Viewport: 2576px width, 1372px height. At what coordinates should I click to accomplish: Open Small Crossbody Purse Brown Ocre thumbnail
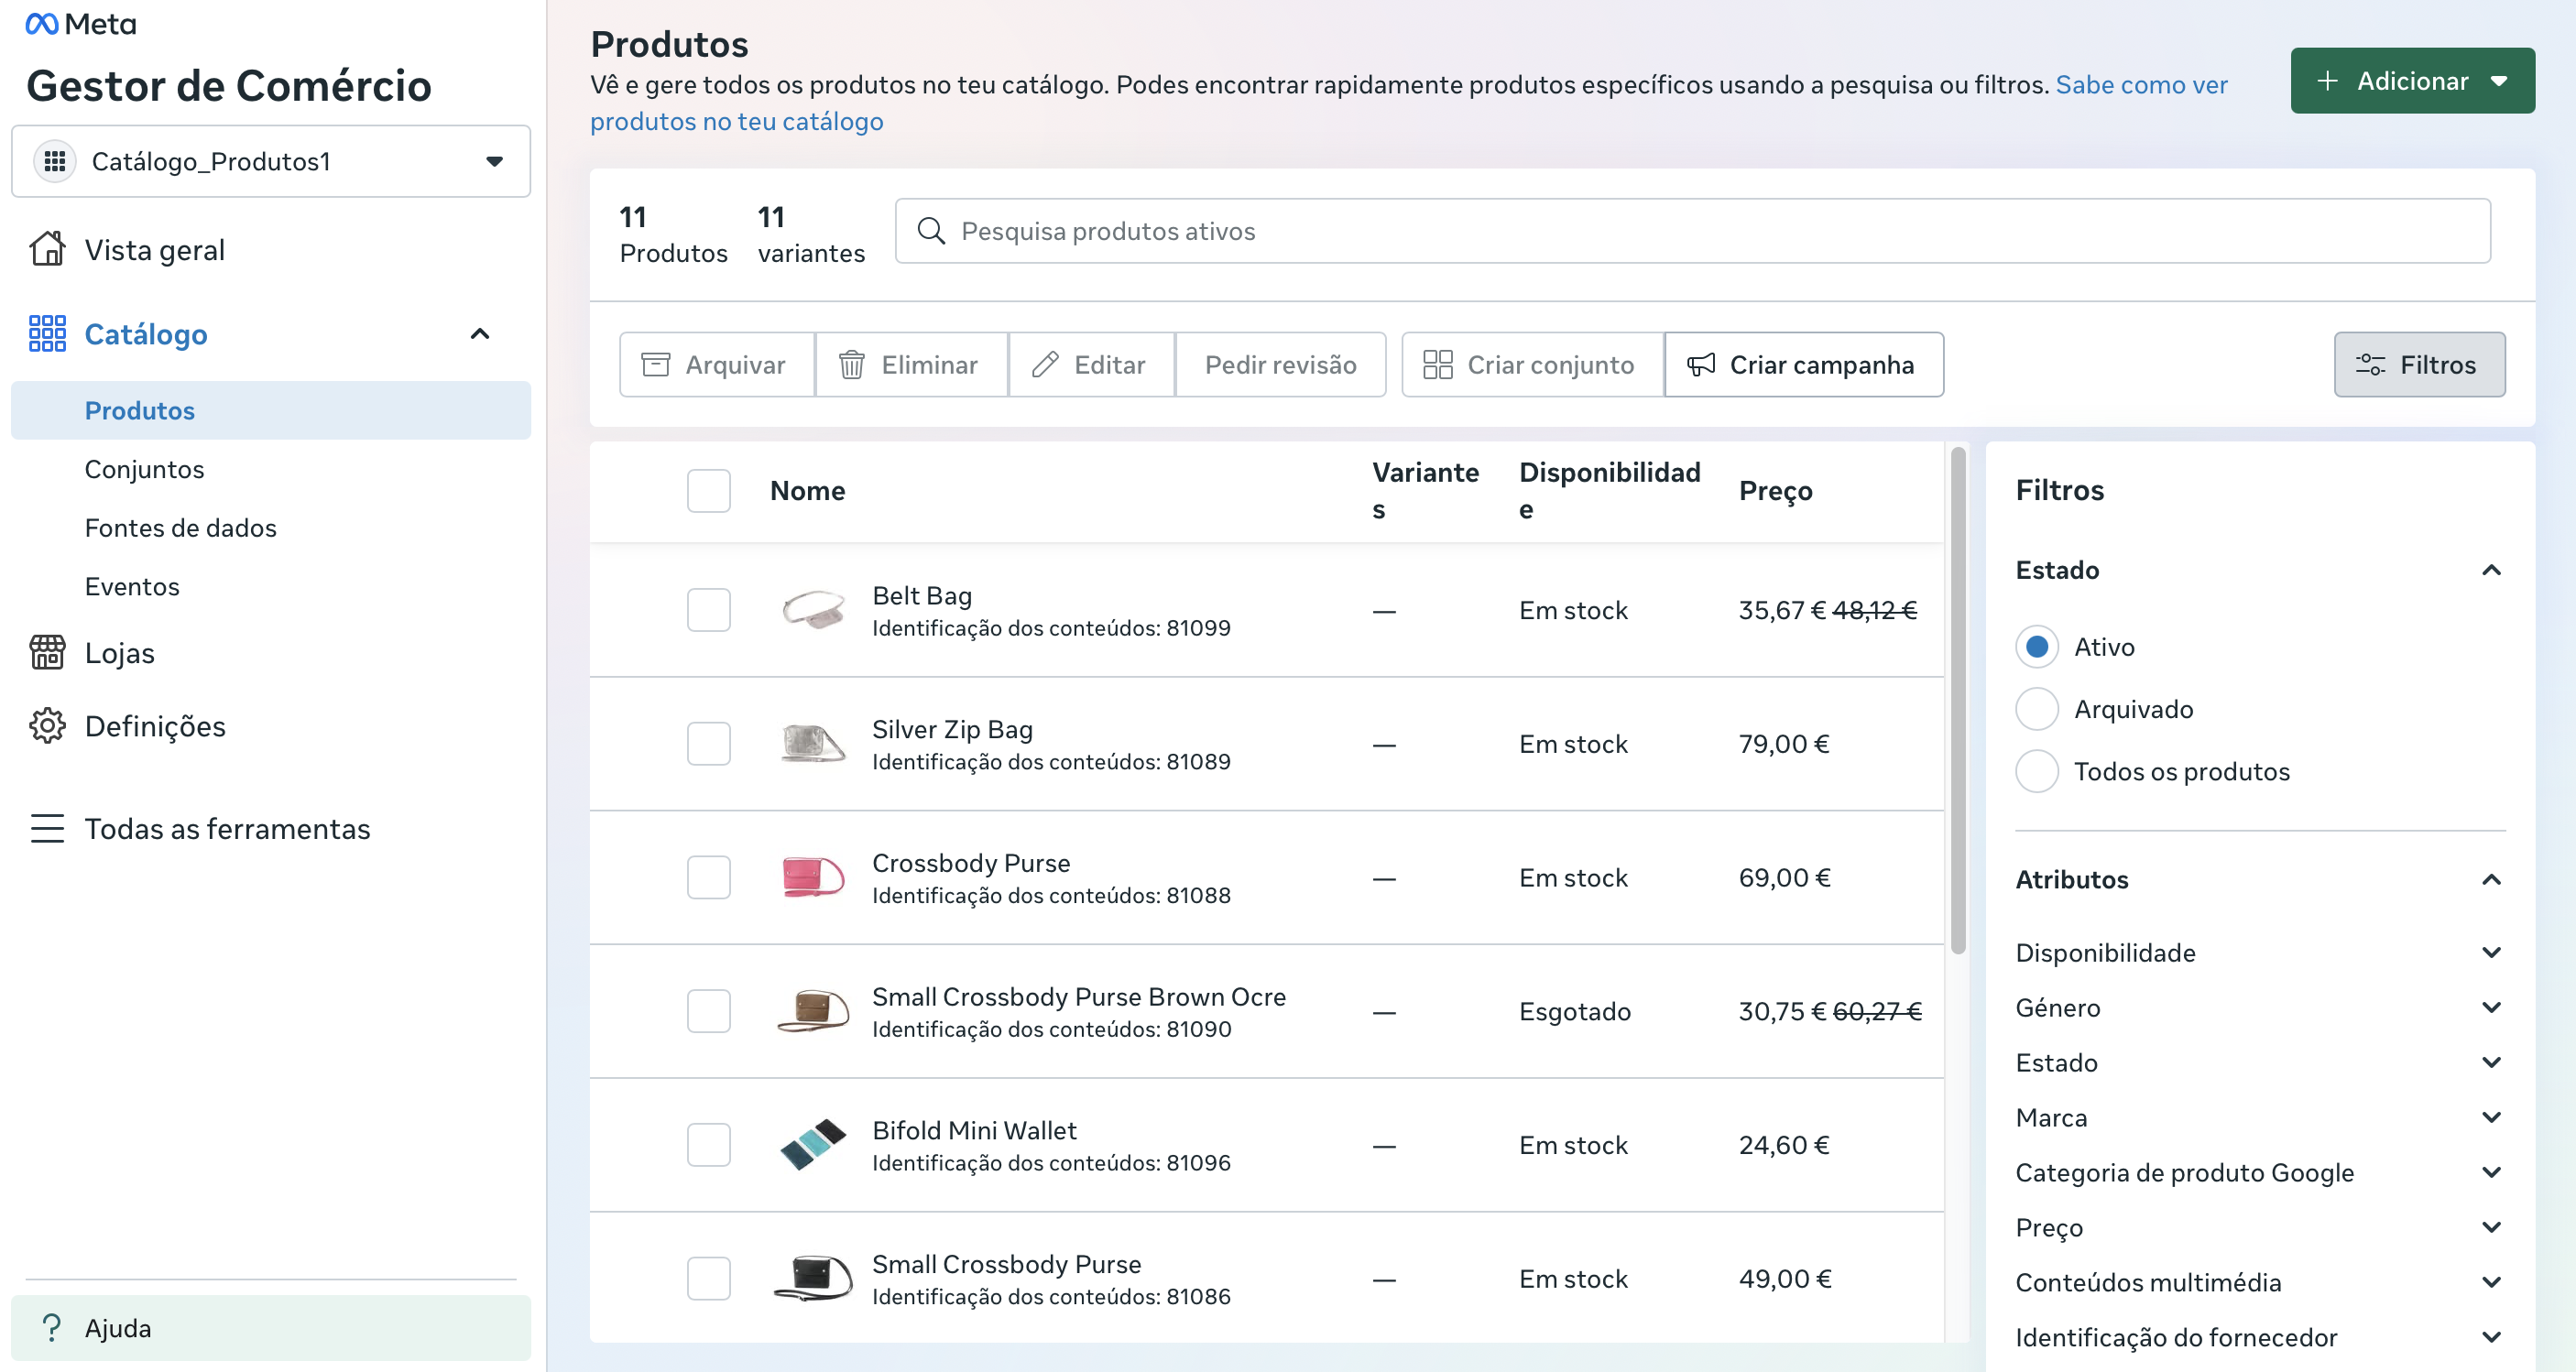tap(814, 1012)
